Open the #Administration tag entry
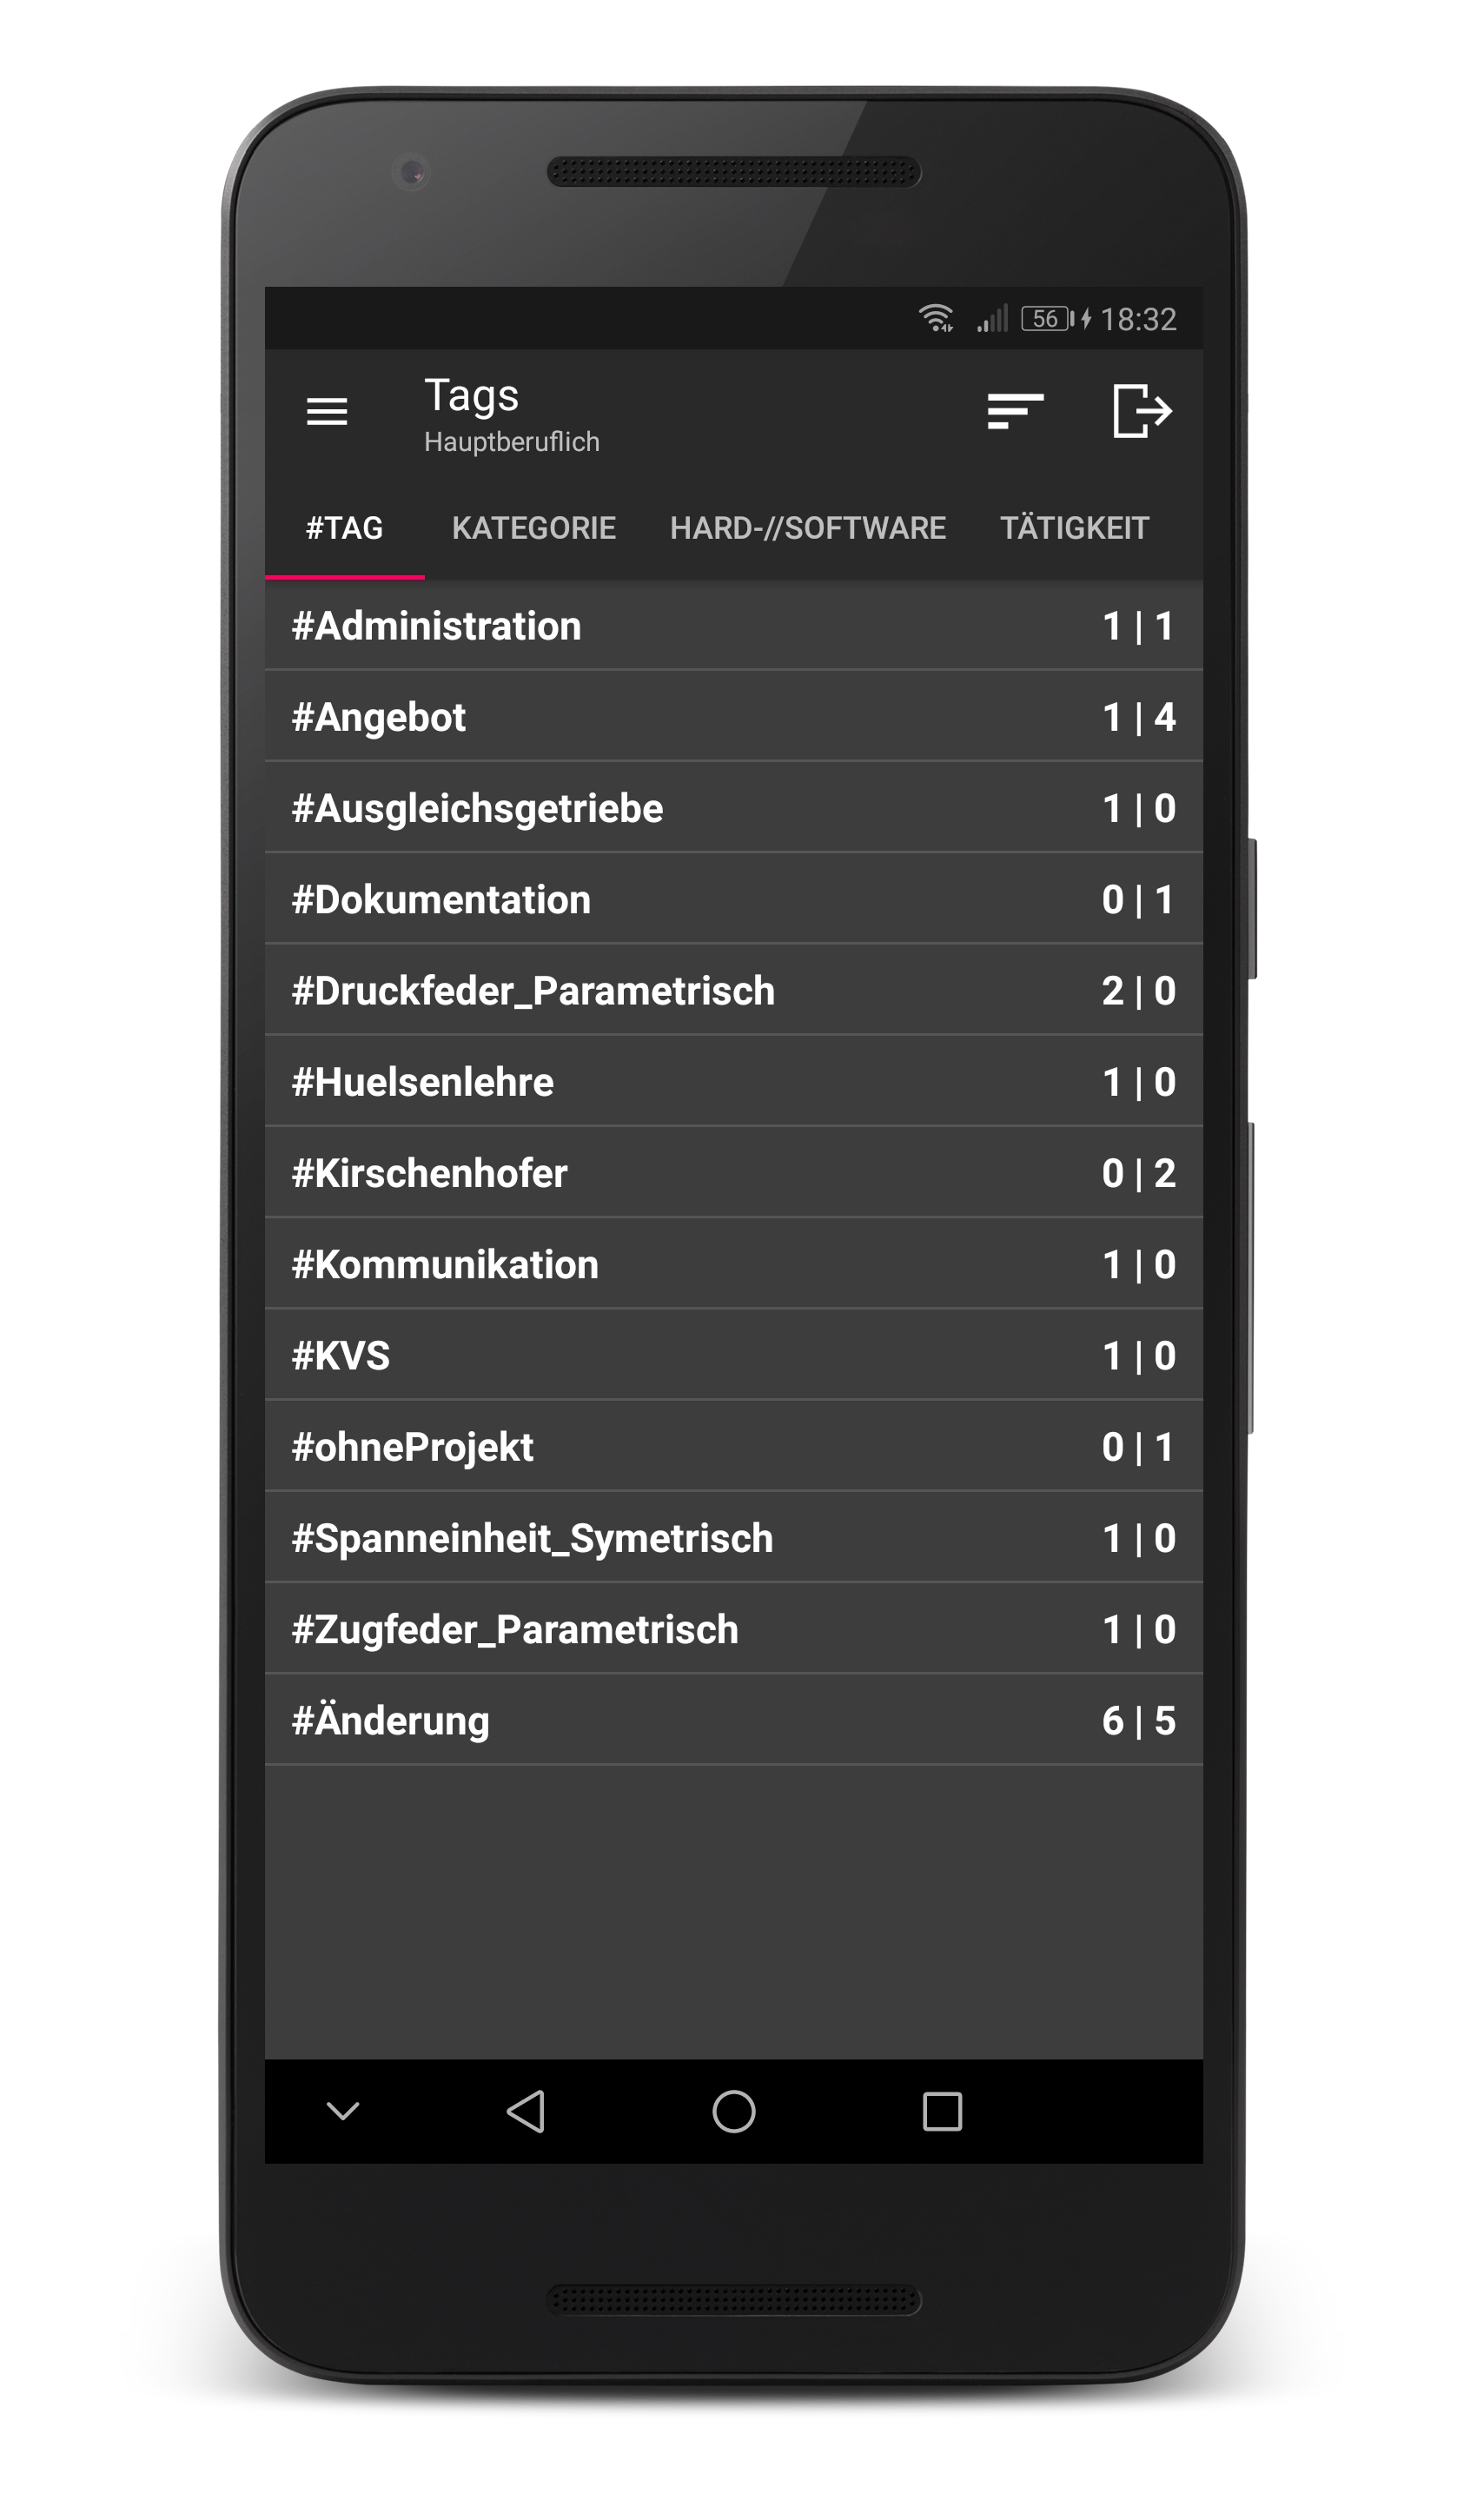1477x2520 pixels. pos(733,626)
